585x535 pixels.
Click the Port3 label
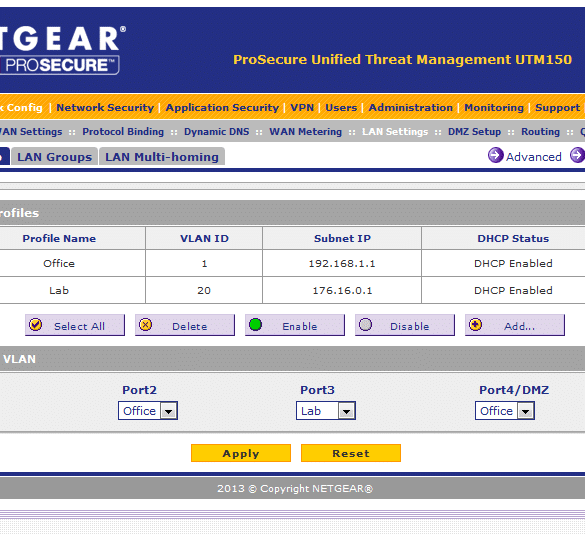pyautogui.click(x=317, y=390)
